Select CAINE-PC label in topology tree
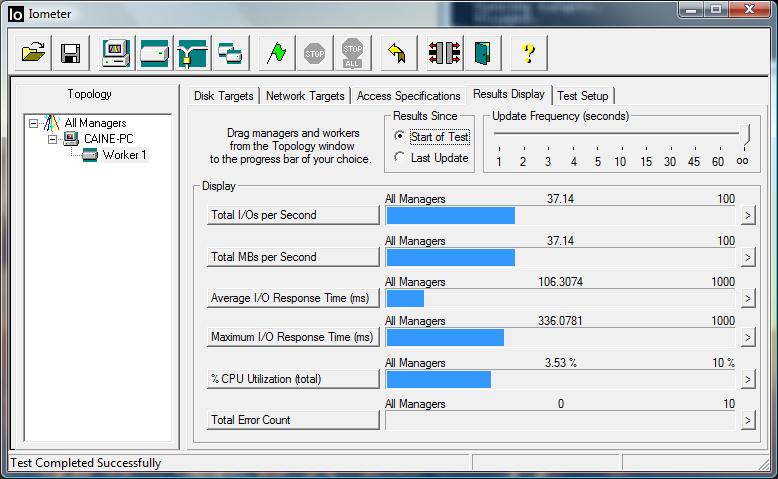The image size is (778, 479). (x=109, y=138)
